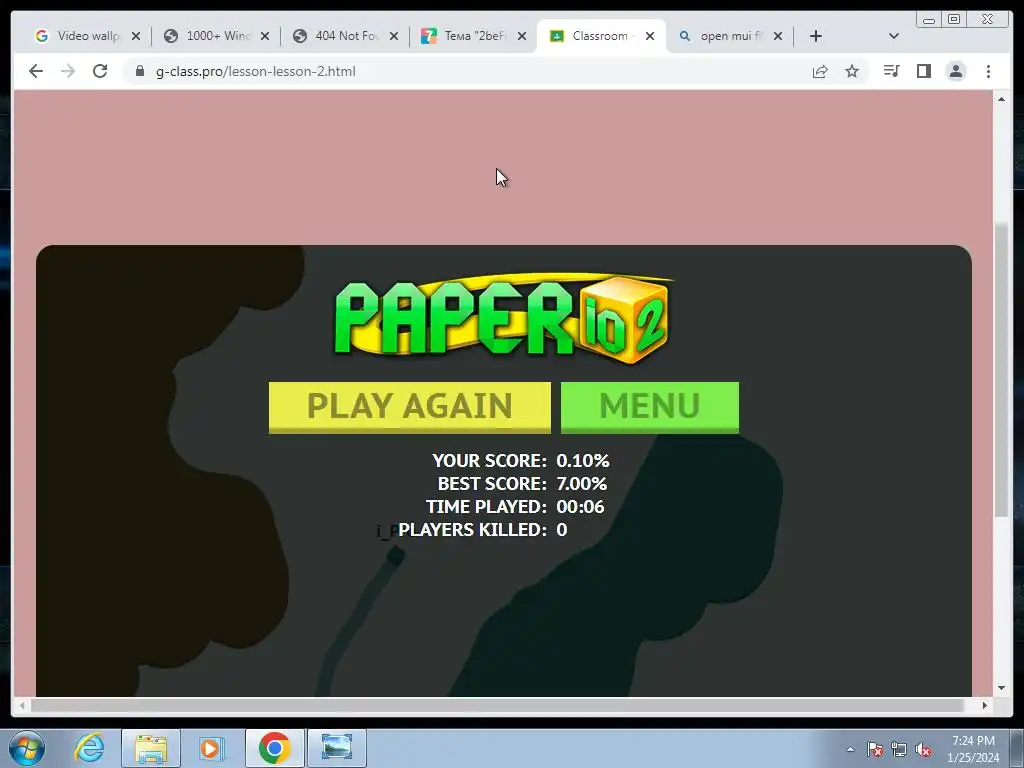Image resolution: width=1024 pixels, height=768 pixels.
Task: Open the Windows Start menu
Action: [27, 748]
